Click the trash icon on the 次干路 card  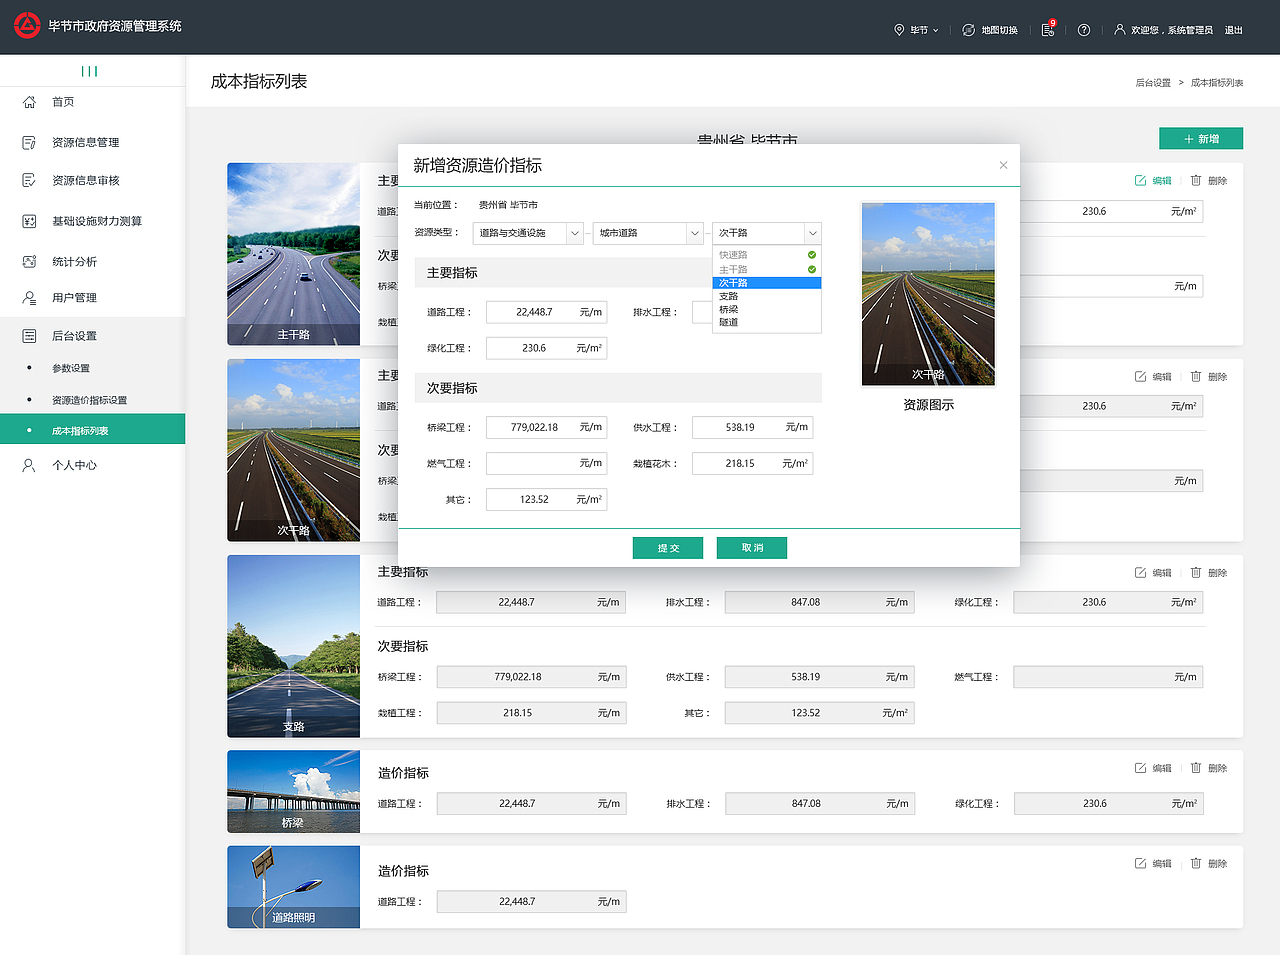(x=1196, y=377)
